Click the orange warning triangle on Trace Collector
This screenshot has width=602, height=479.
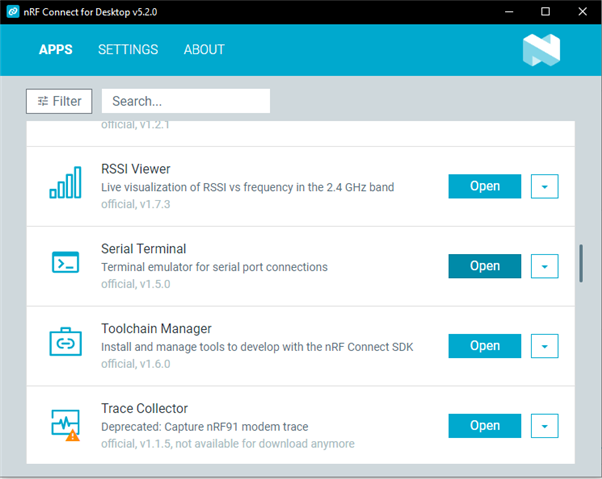[73, 436]
